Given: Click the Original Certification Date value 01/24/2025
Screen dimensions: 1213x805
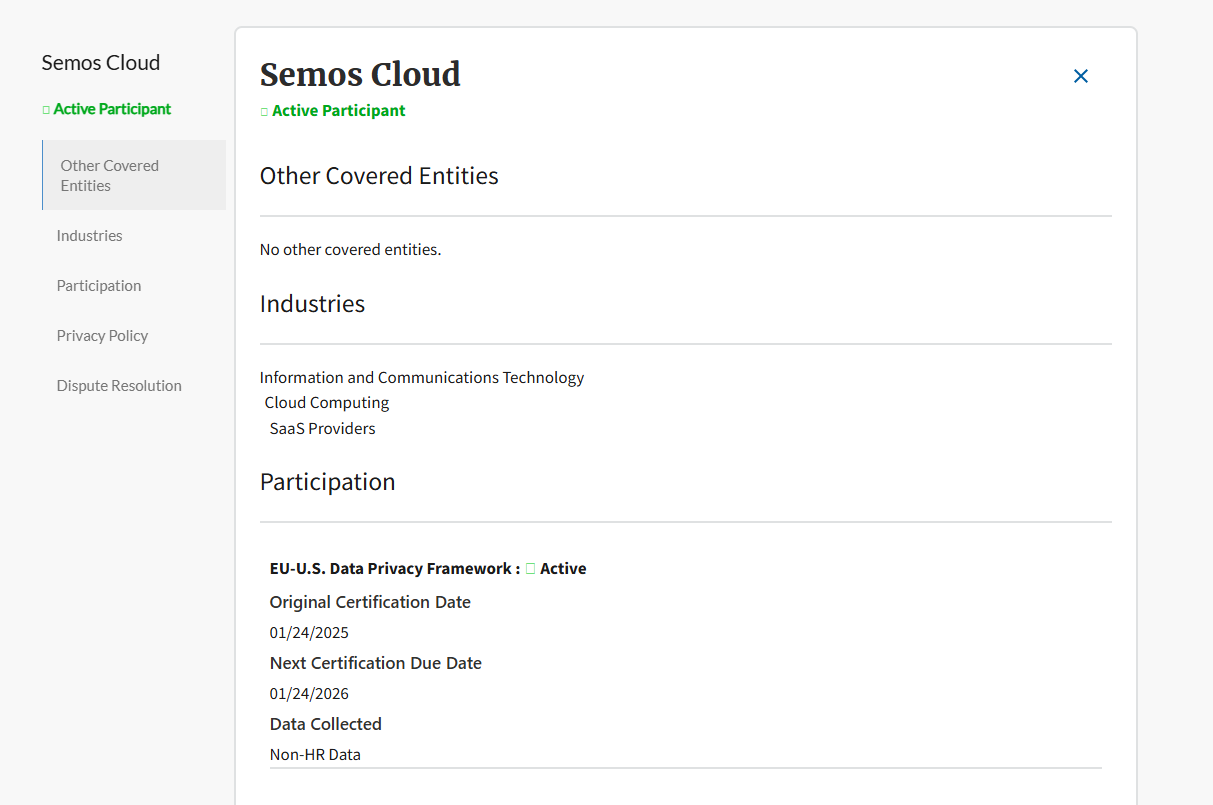Looking at the screenshot, I should [x=309, y=632].
